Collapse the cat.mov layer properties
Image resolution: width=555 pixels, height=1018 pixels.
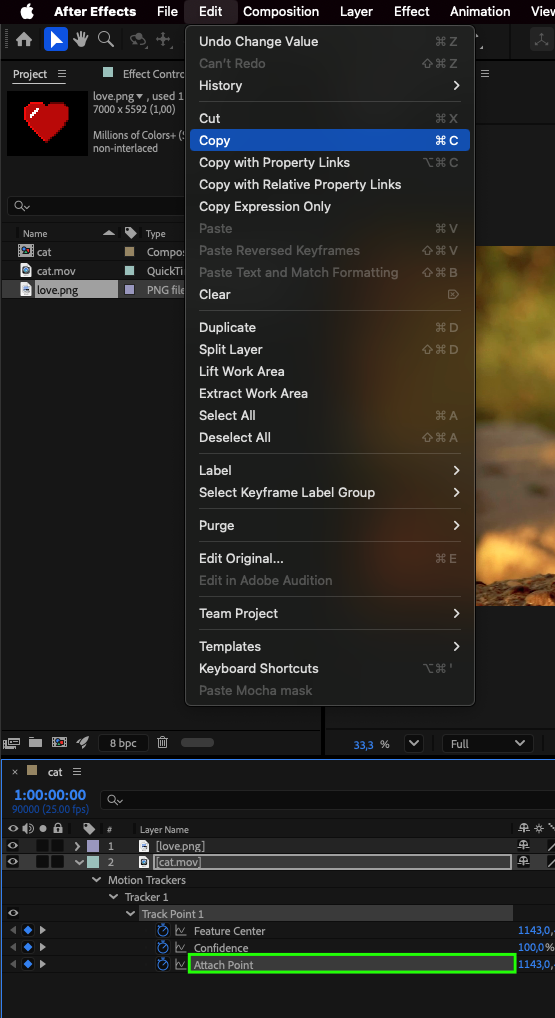click(x=79, y=863)
